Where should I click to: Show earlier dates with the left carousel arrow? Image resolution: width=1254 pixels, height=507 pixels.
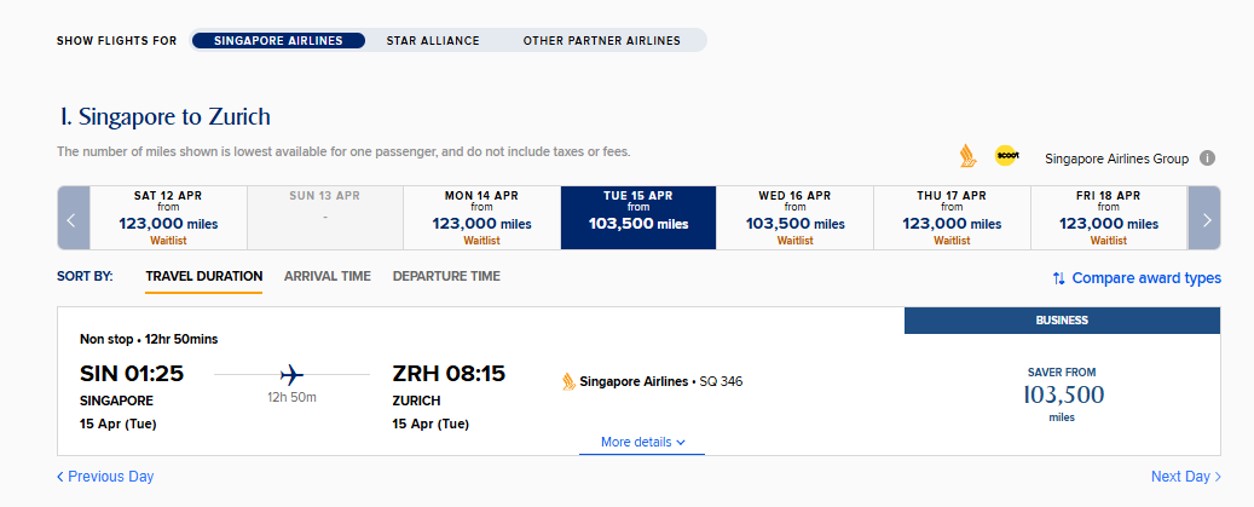click(x=73, y=218)
